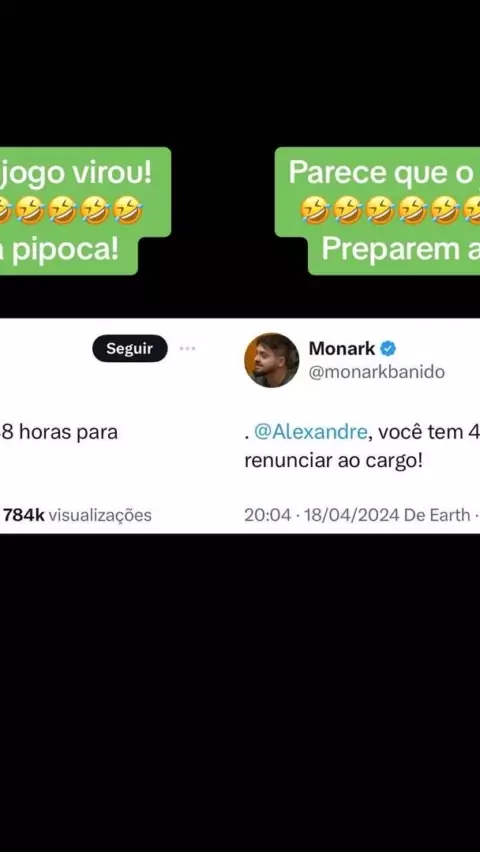Screen dimensions: 480x852
Task: Open Monark's profile avatar photo
Action: click(x=271, y=360)
